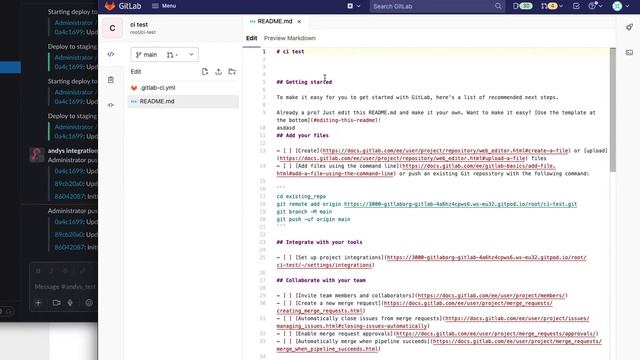Viewport: 640px width, 360px height.
Task: Click the '## Collaborate with your team' heading
Action: point(321,280)
